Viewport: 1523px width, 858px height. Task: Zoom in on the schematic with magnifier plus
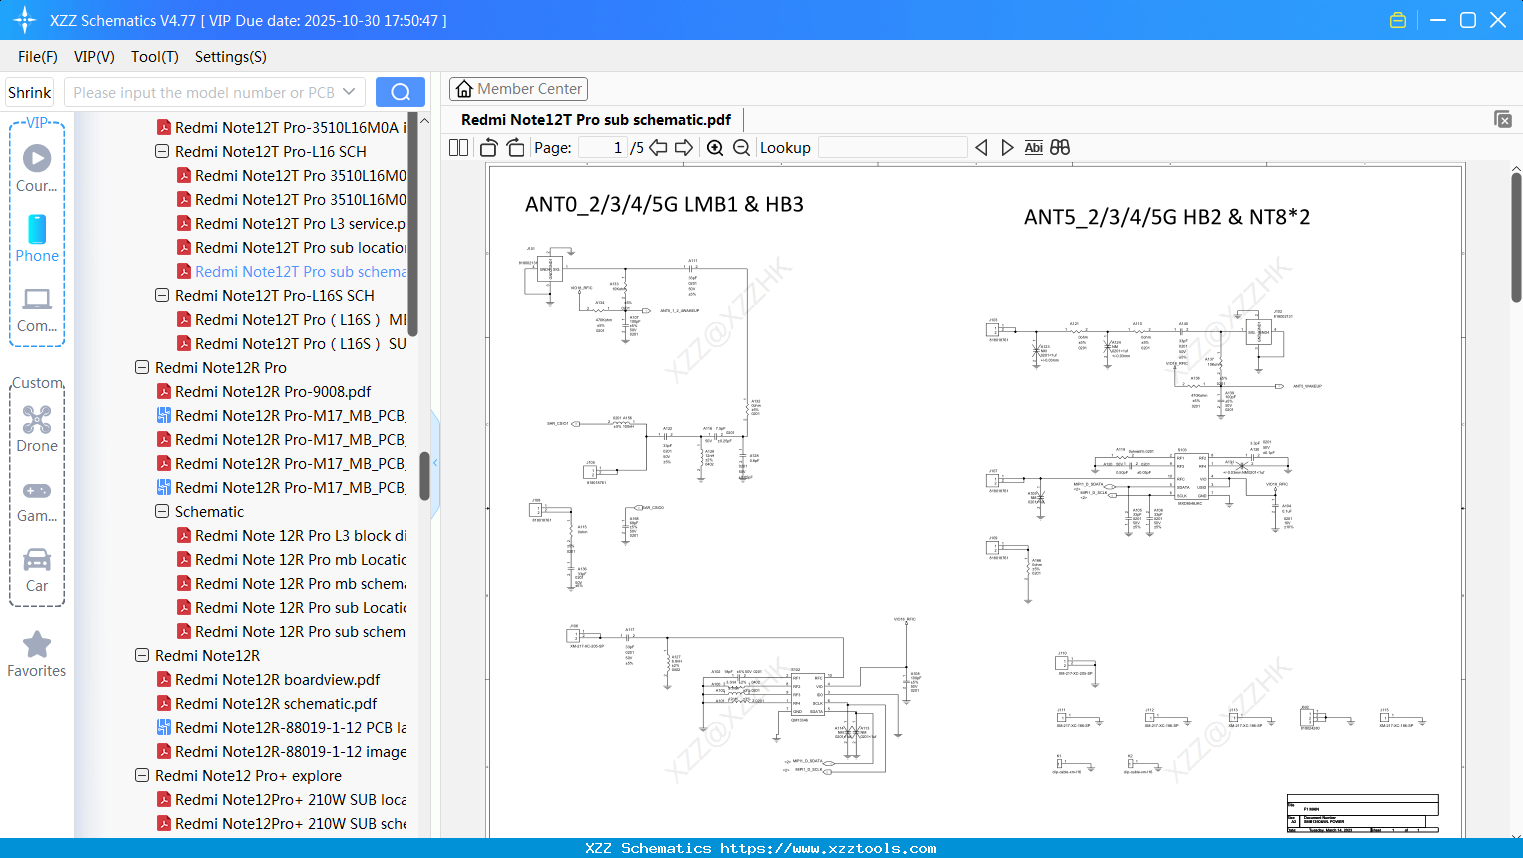(715, 147)
